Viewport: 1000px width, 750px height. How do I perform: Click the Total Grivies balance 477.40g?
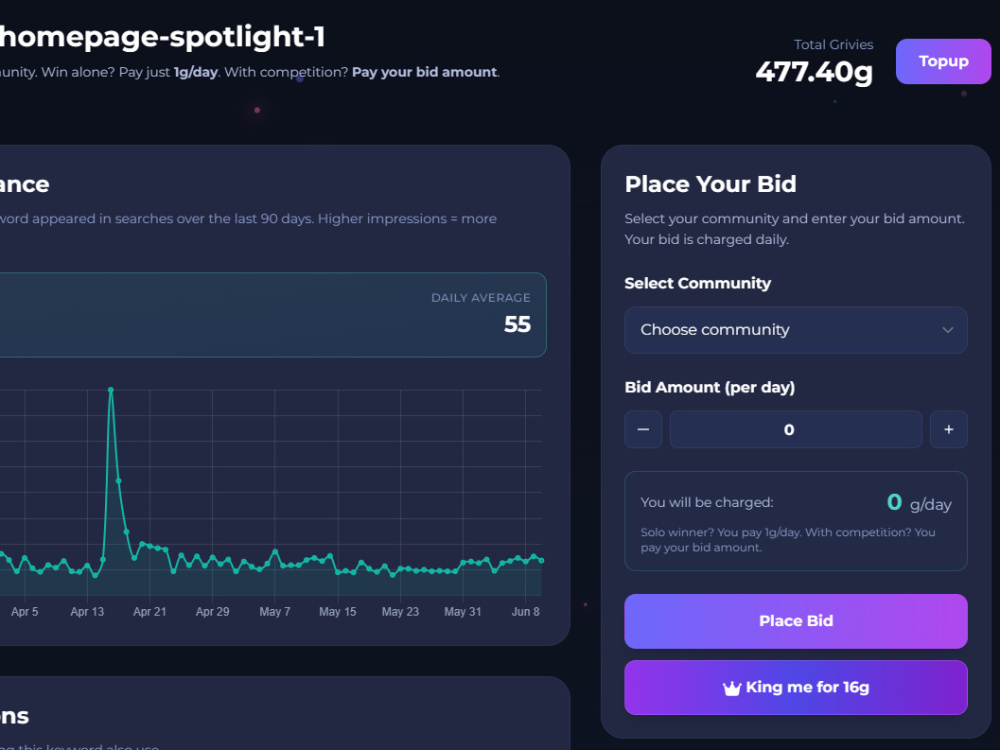(x=814, y=71)
